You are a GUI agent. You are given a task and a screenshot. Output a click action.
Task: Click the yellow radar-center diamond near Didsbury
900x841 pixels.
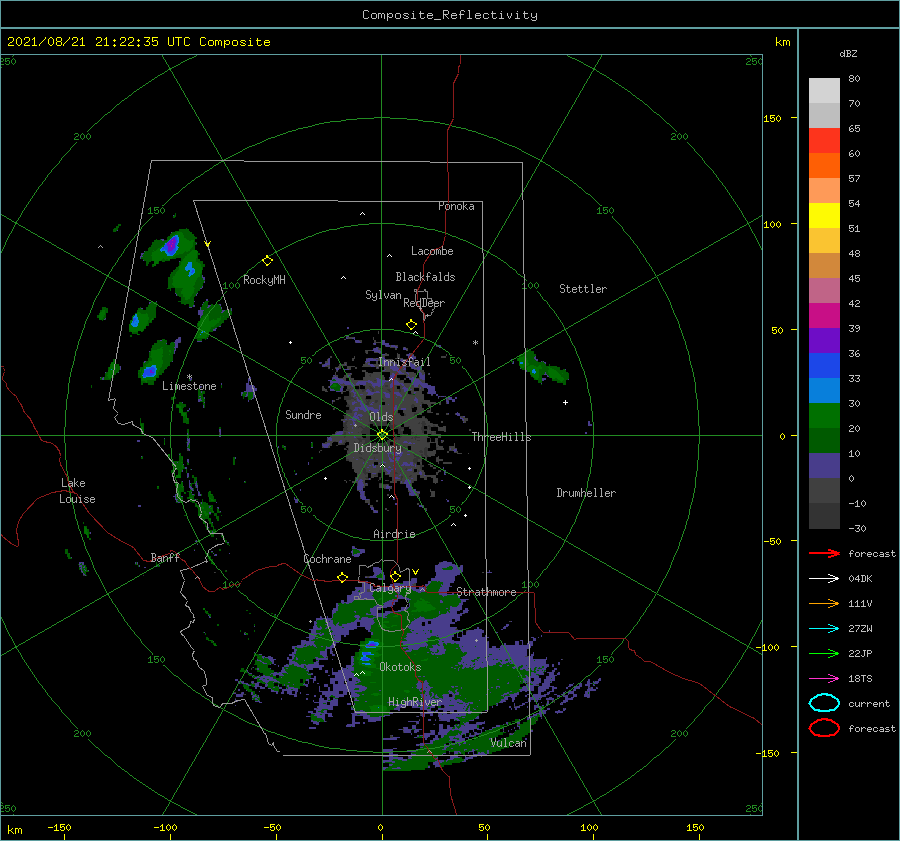[x=382, y=435]
